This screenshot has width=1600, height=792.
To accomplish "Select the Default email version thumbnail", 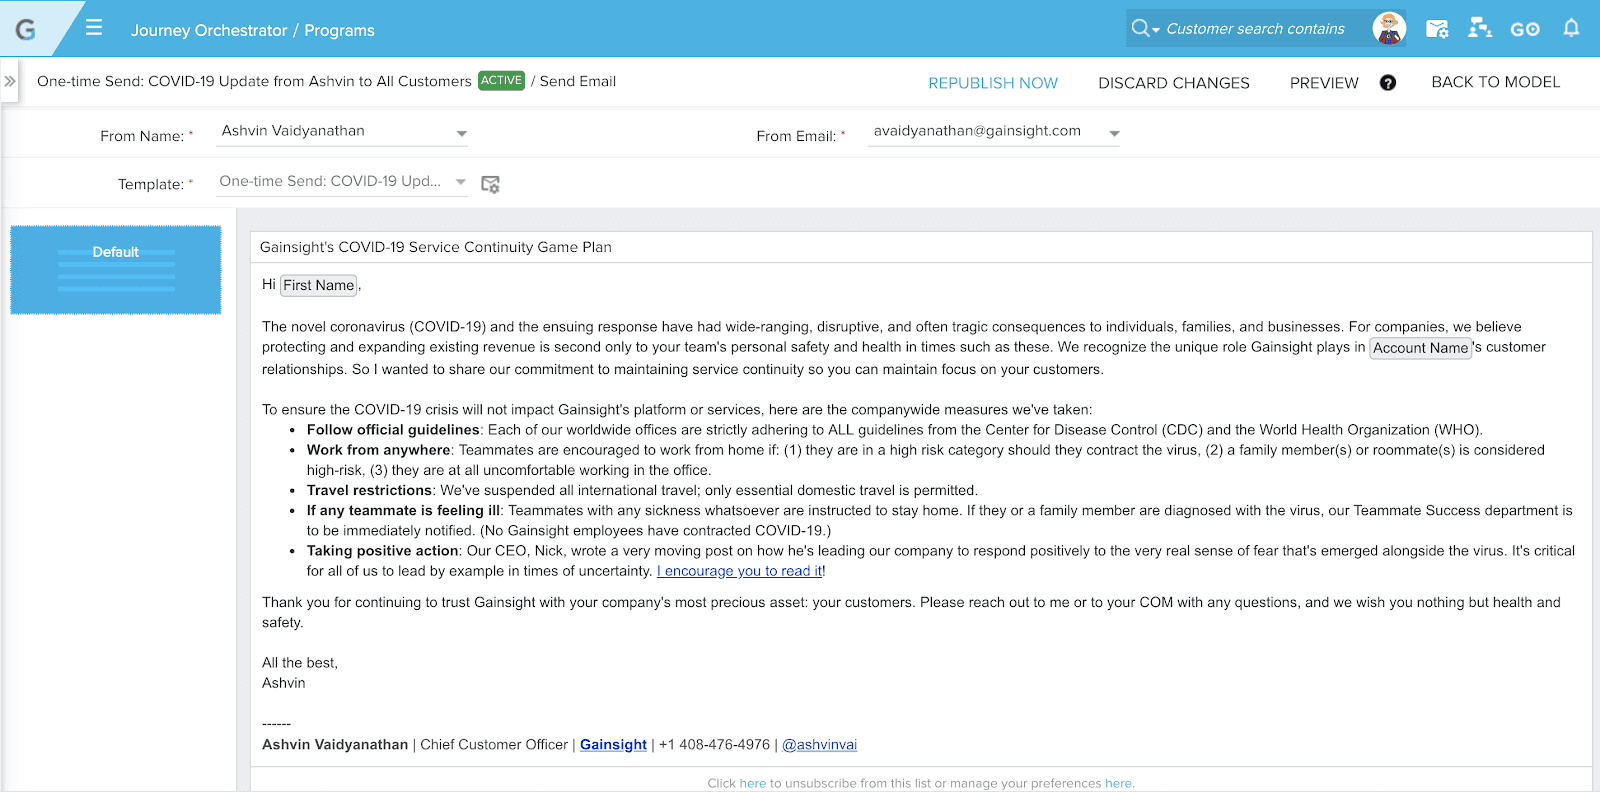I will pos(116,270).
